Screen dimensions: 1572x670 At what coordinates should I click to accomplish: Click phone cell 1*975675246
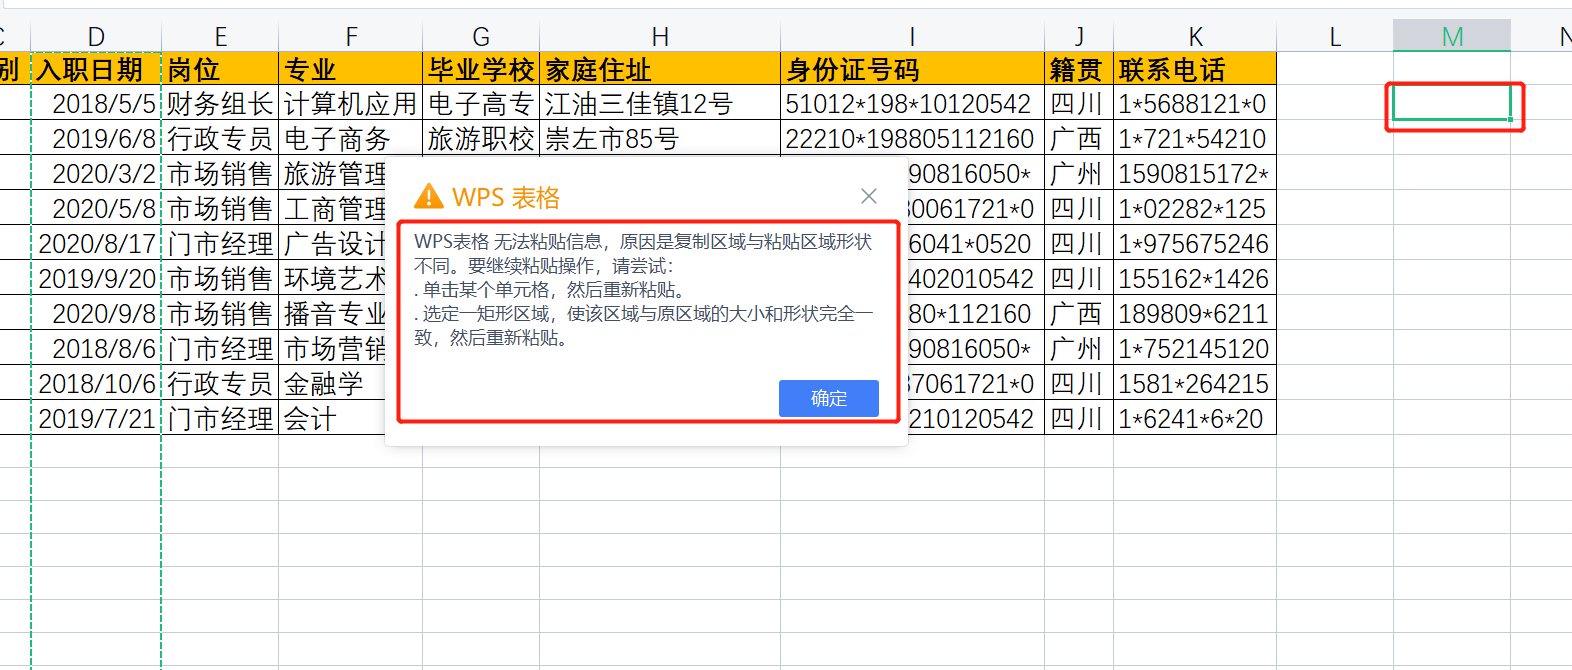click(1195, 243)
